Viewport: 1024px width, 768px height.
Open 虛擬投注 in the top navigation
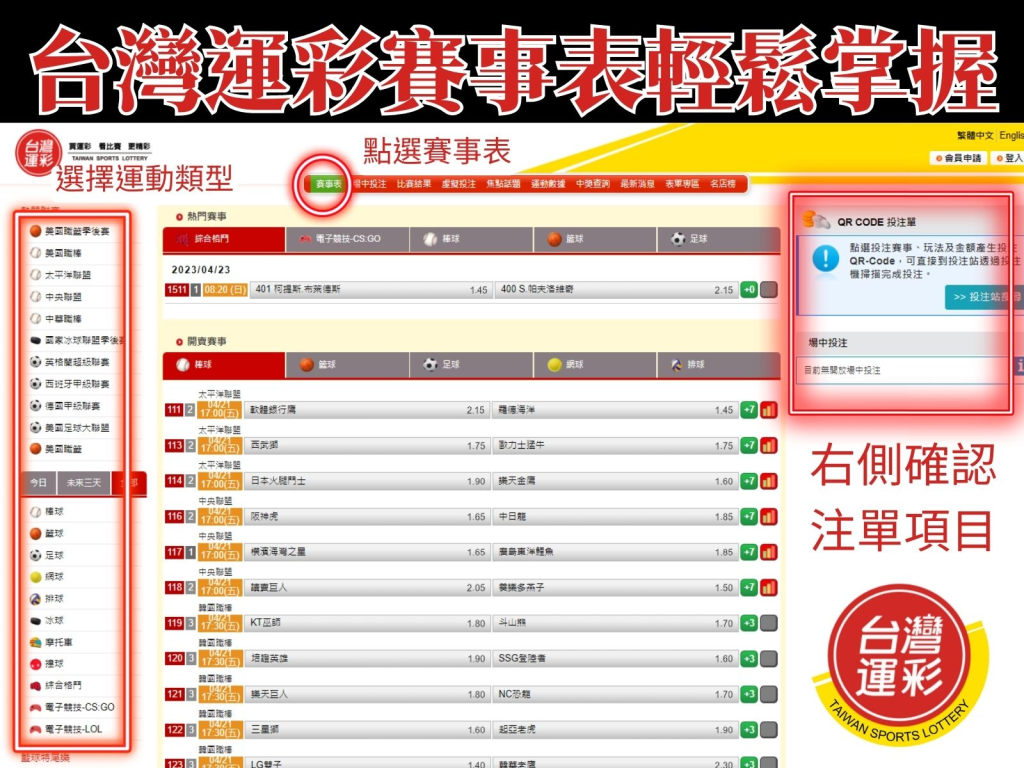pyautogui.click(x=458, y=184)
